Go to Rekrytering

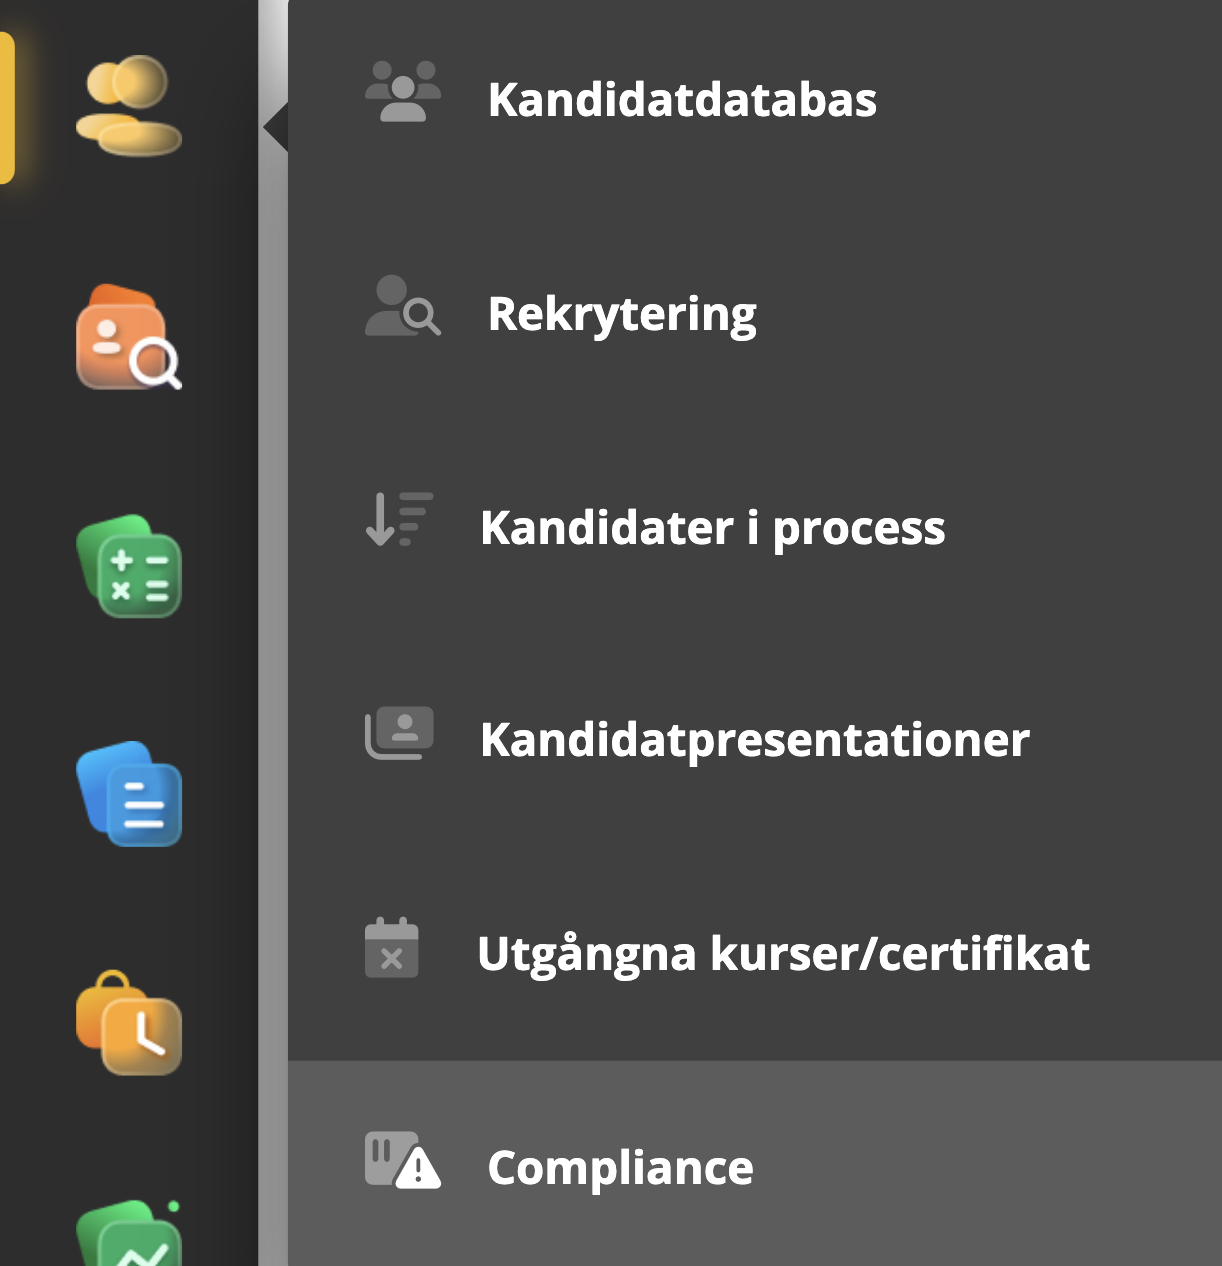pos(622,314)
